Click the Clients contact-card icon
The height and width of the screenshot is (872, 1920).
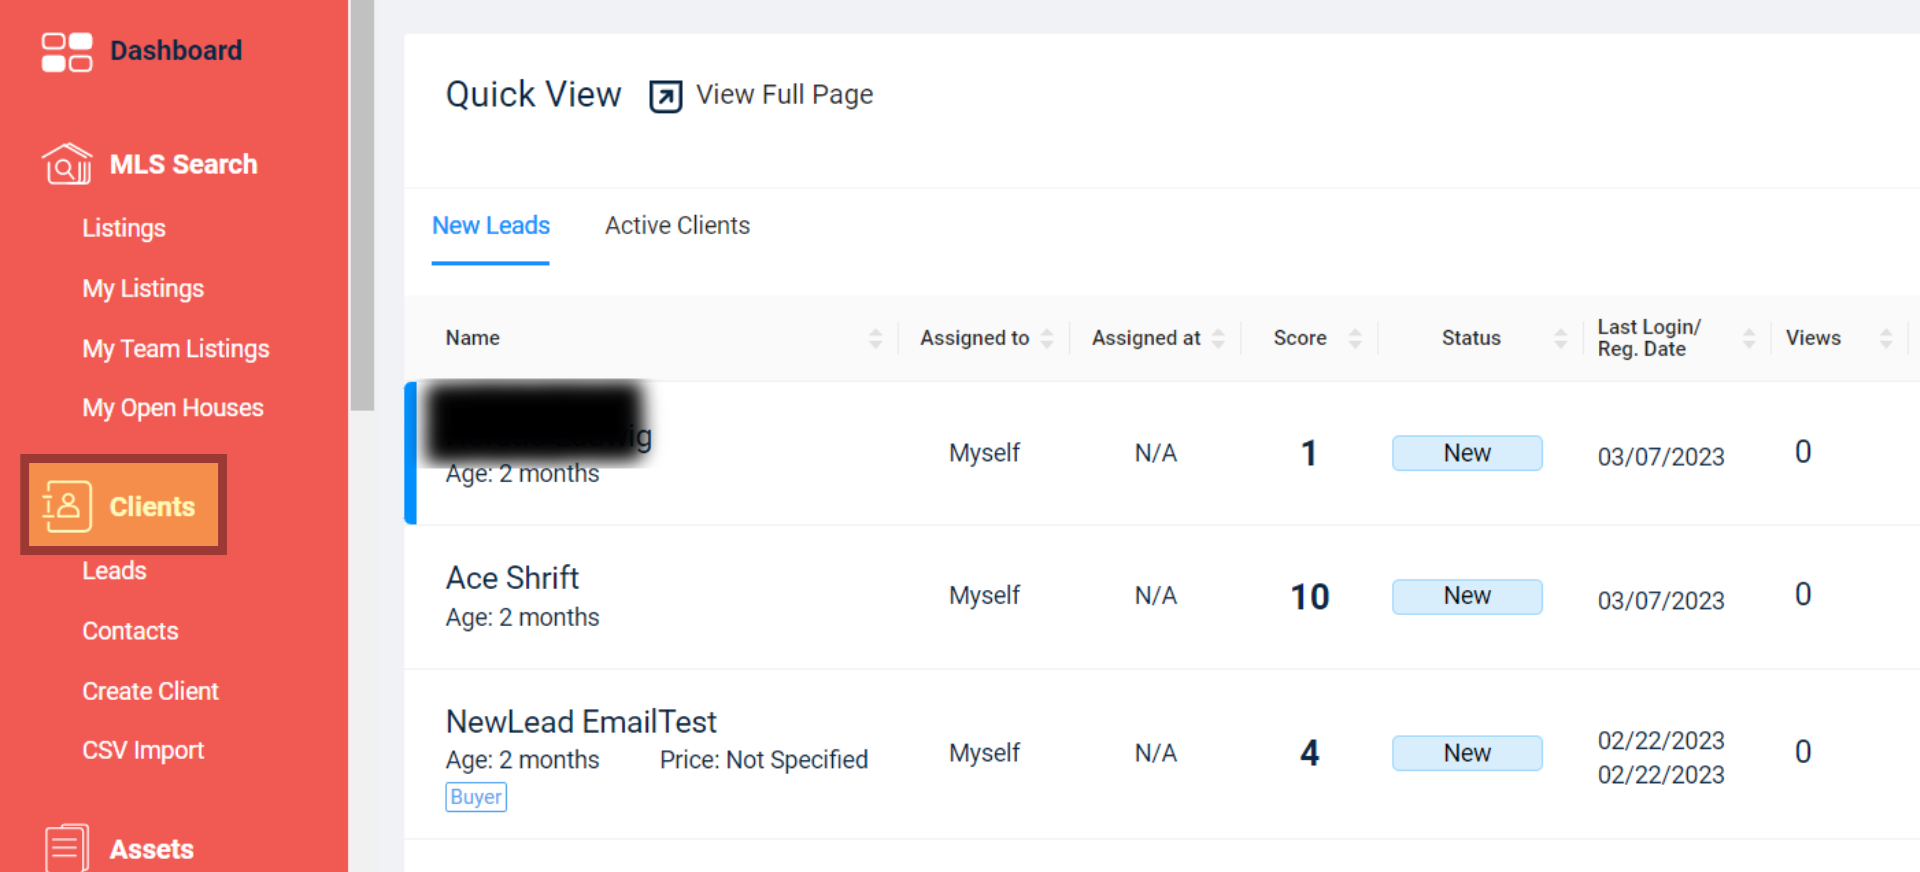(x=67, y=506)
